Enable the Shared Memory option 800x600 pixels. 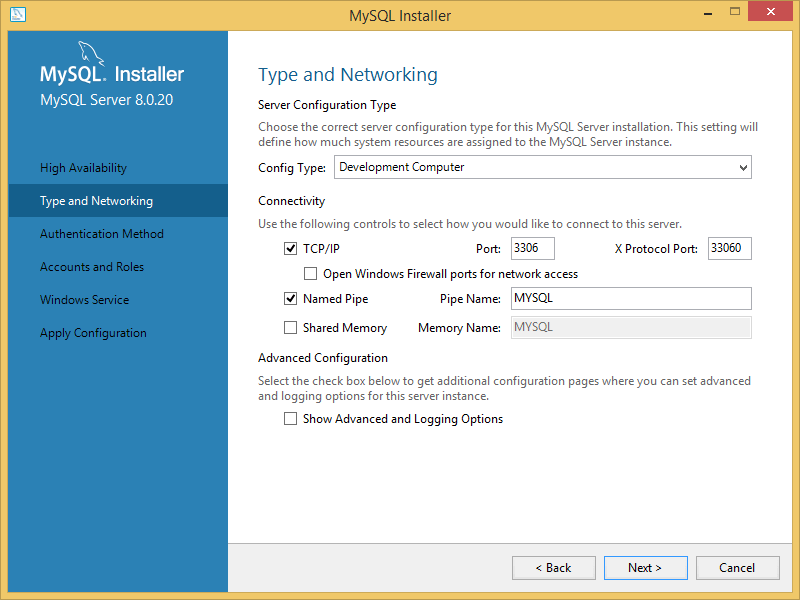[290, 327]
